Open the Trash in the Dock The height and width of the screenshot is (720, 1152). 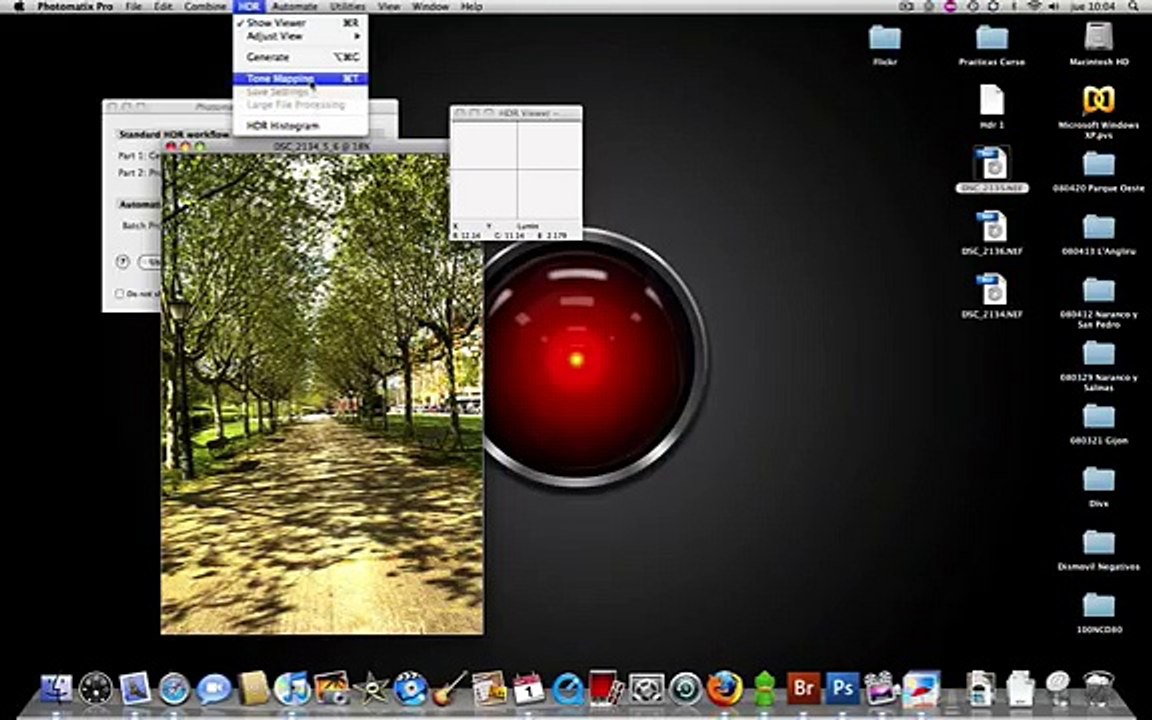pyautogui.click(x=1098, y=689)
